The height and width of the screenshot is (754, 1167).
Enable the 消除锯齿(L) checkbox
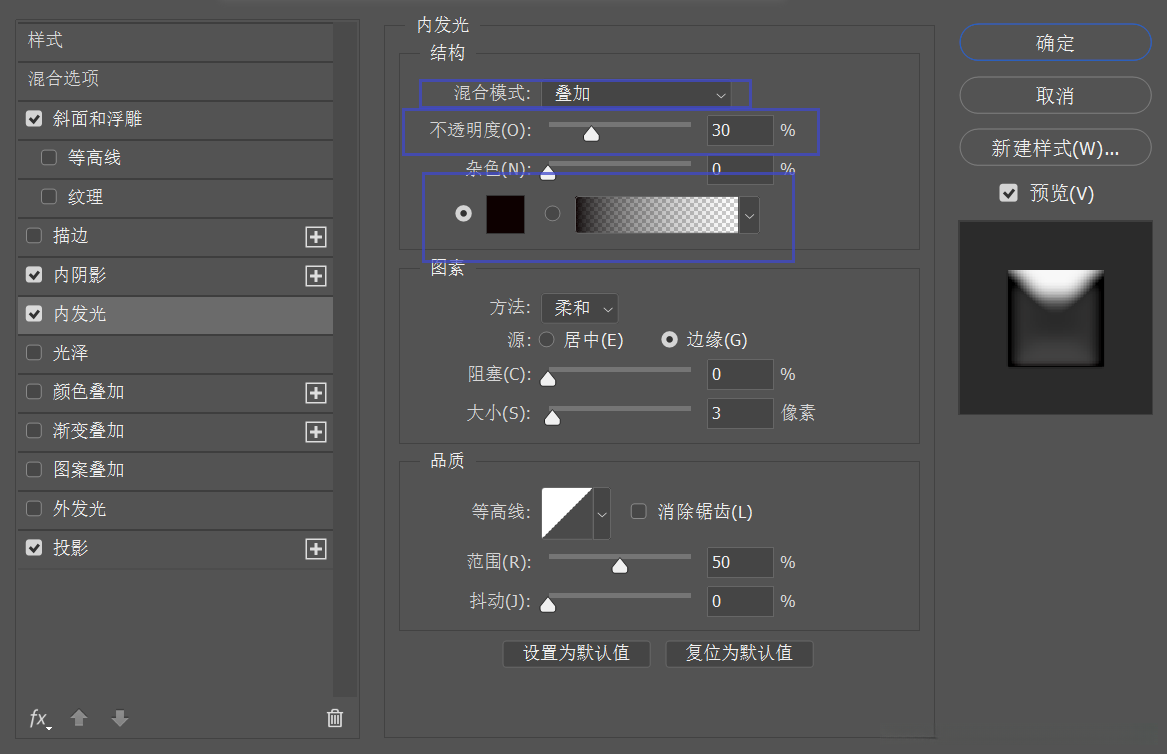[x=638, y=510]
